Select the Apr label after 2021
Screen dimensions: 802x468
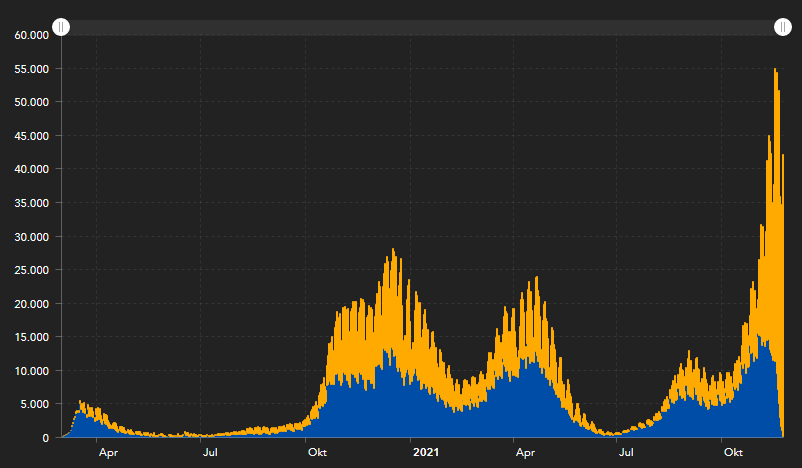[524, 452]
